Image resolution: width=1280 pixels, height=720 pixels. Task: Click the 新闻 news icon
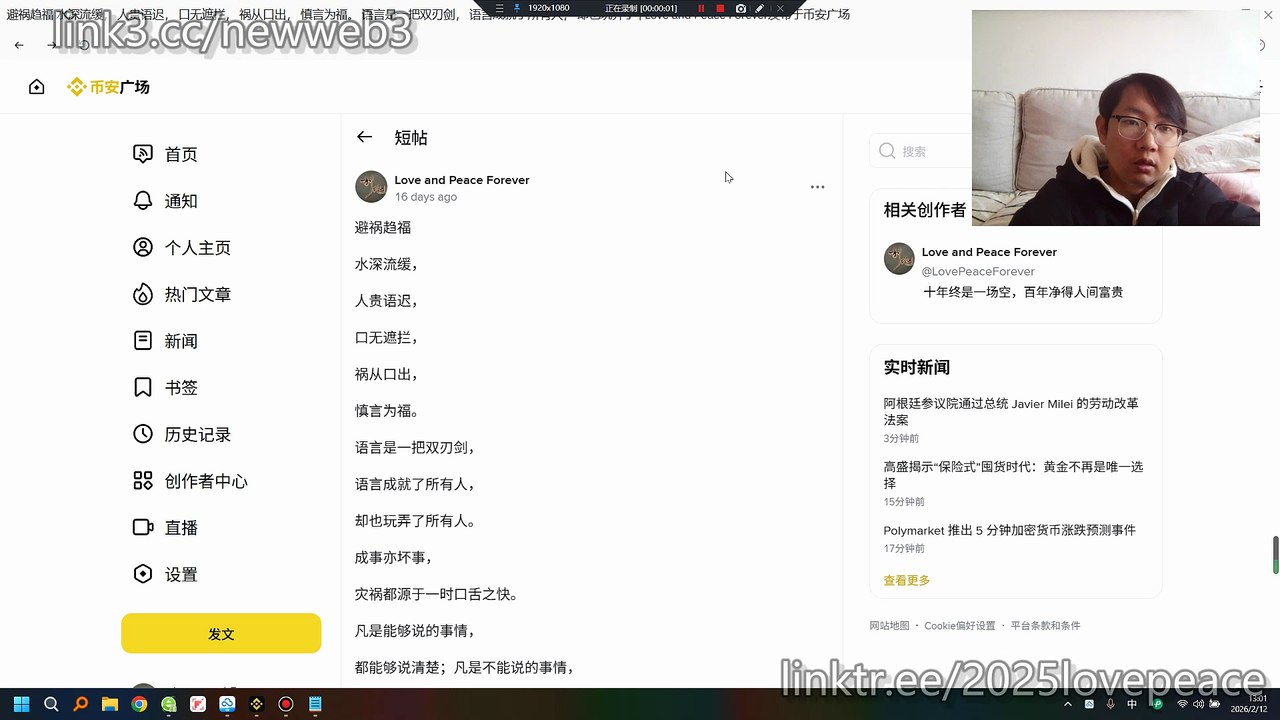[x=143, y=341]
